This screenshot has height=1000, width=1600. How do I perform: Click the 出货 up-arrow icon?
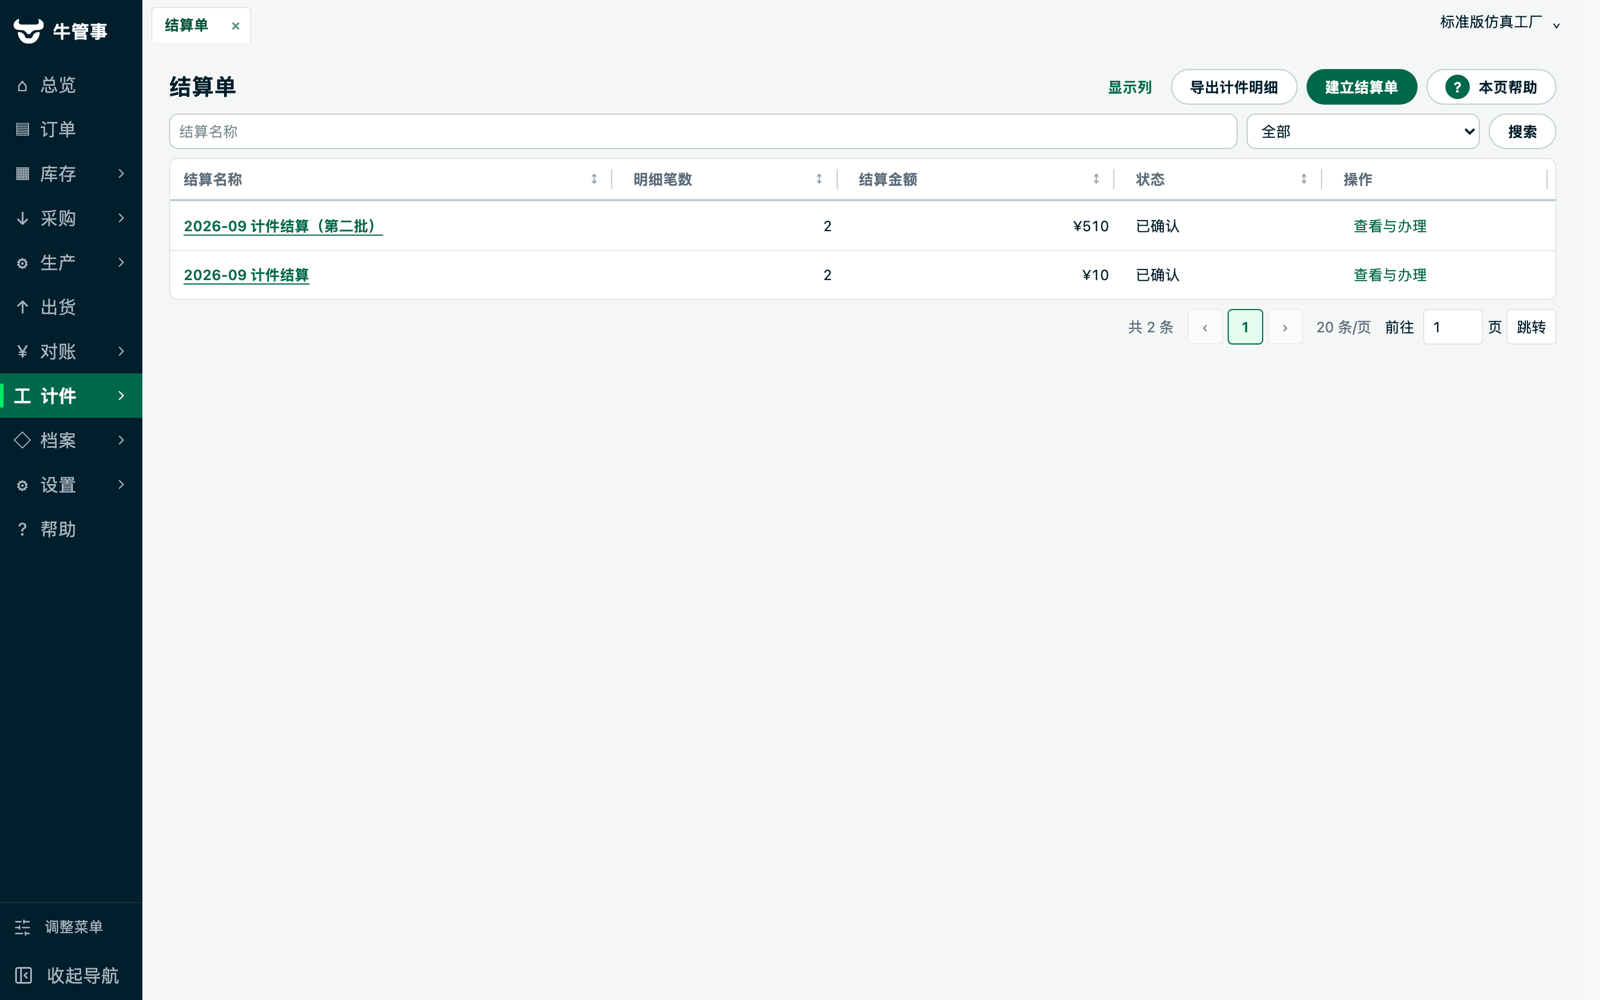click(x=22, y=307)
